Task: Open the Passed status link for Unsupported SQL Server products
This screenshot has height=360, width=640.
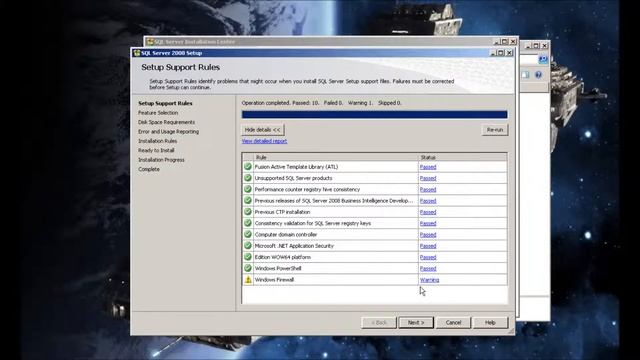Action: pyautogui.click(x=428, y=178)
